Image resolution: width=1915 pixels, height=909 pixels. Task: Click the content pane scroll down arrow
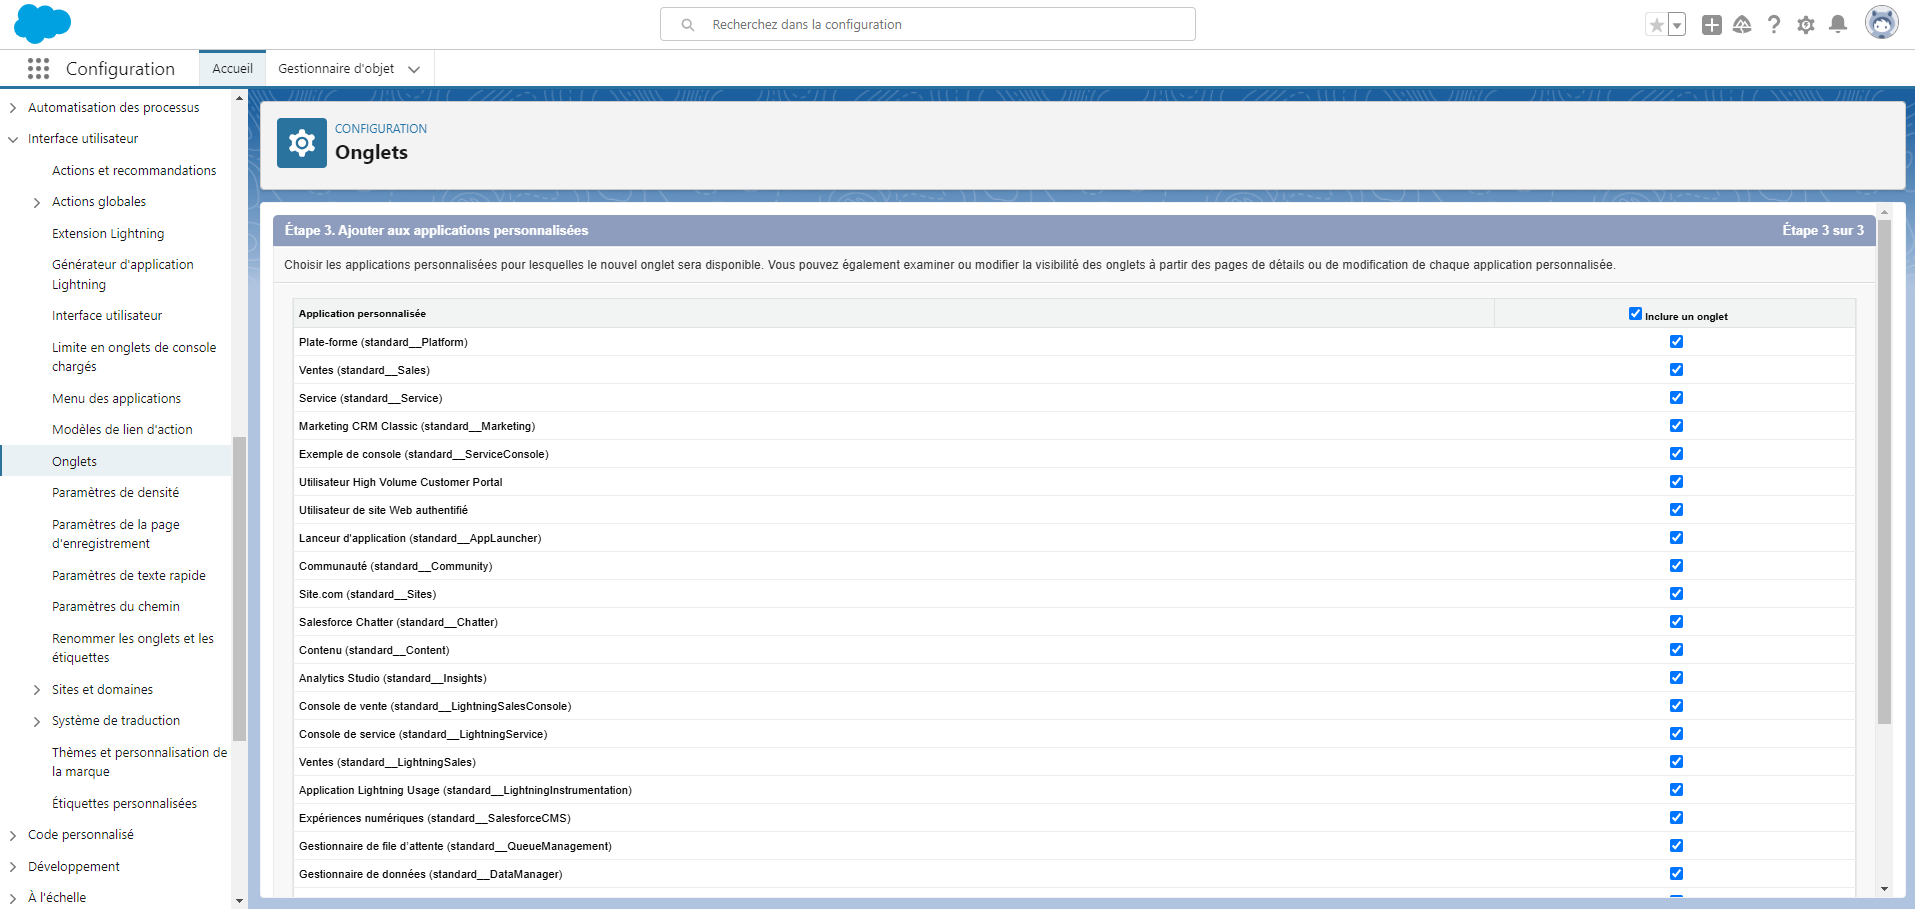[1884, 889]
